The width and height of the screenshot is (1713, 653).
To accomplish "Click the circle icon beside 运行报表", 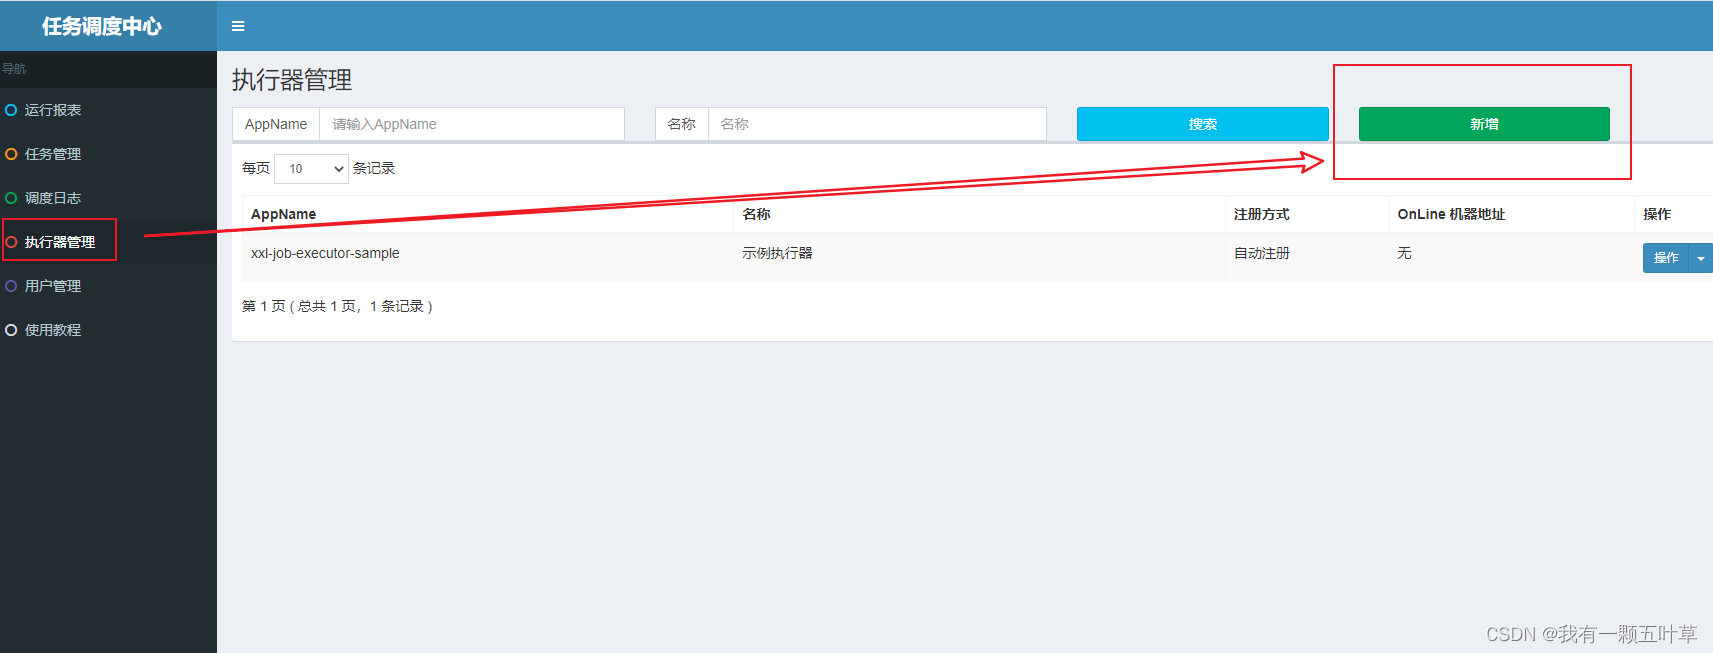I will pos(11,110).
